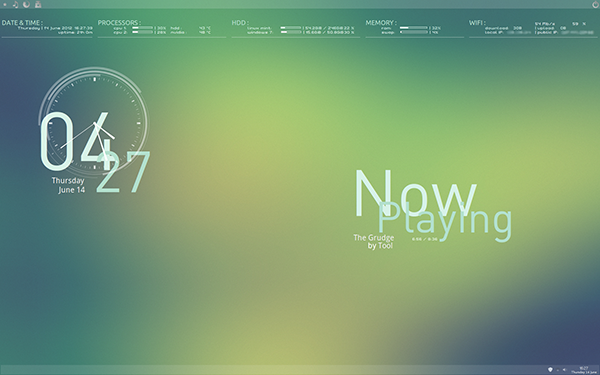Click the cpu 2 usage bar
This screenshot has width=600, height=375.
pyautogui.click(x=142, y=32)
